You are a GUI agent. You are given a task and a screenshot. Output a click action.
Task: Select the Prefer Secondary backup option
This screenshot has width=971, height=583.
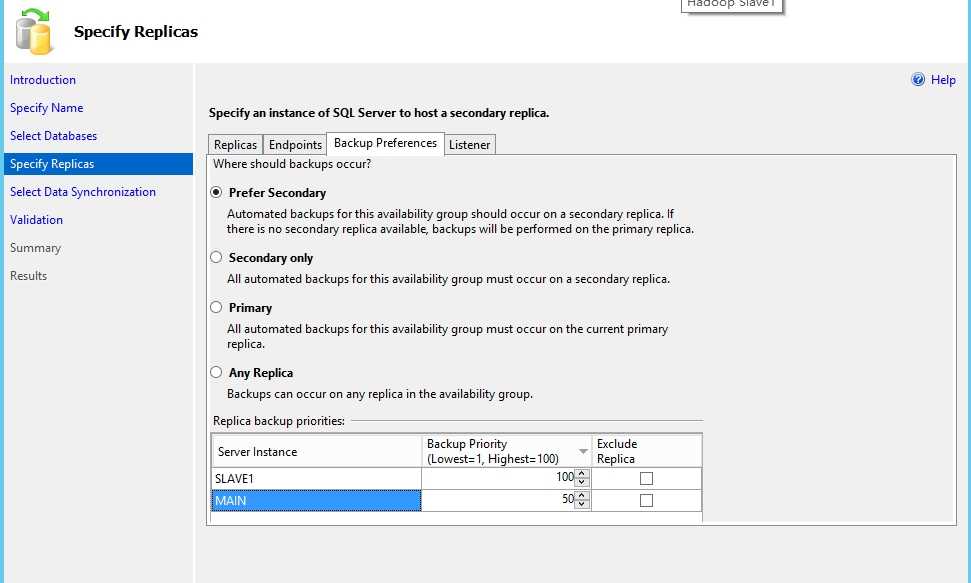216,192
